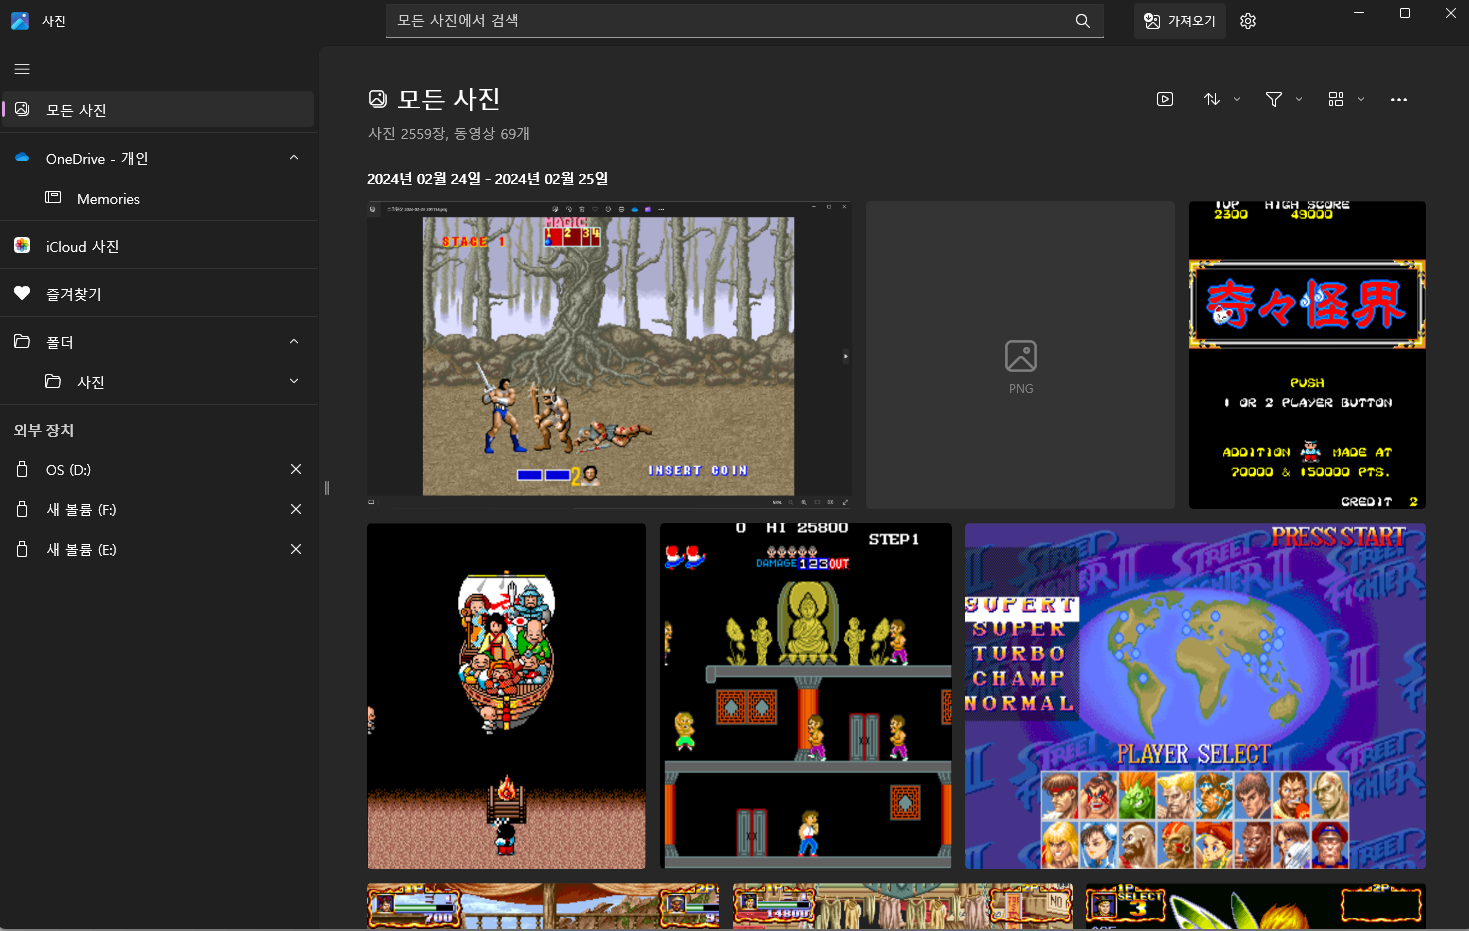The image size is (1469, 931).
Task: Click the date range 2024년 02월 24일 heading
Action: [487, 179]
